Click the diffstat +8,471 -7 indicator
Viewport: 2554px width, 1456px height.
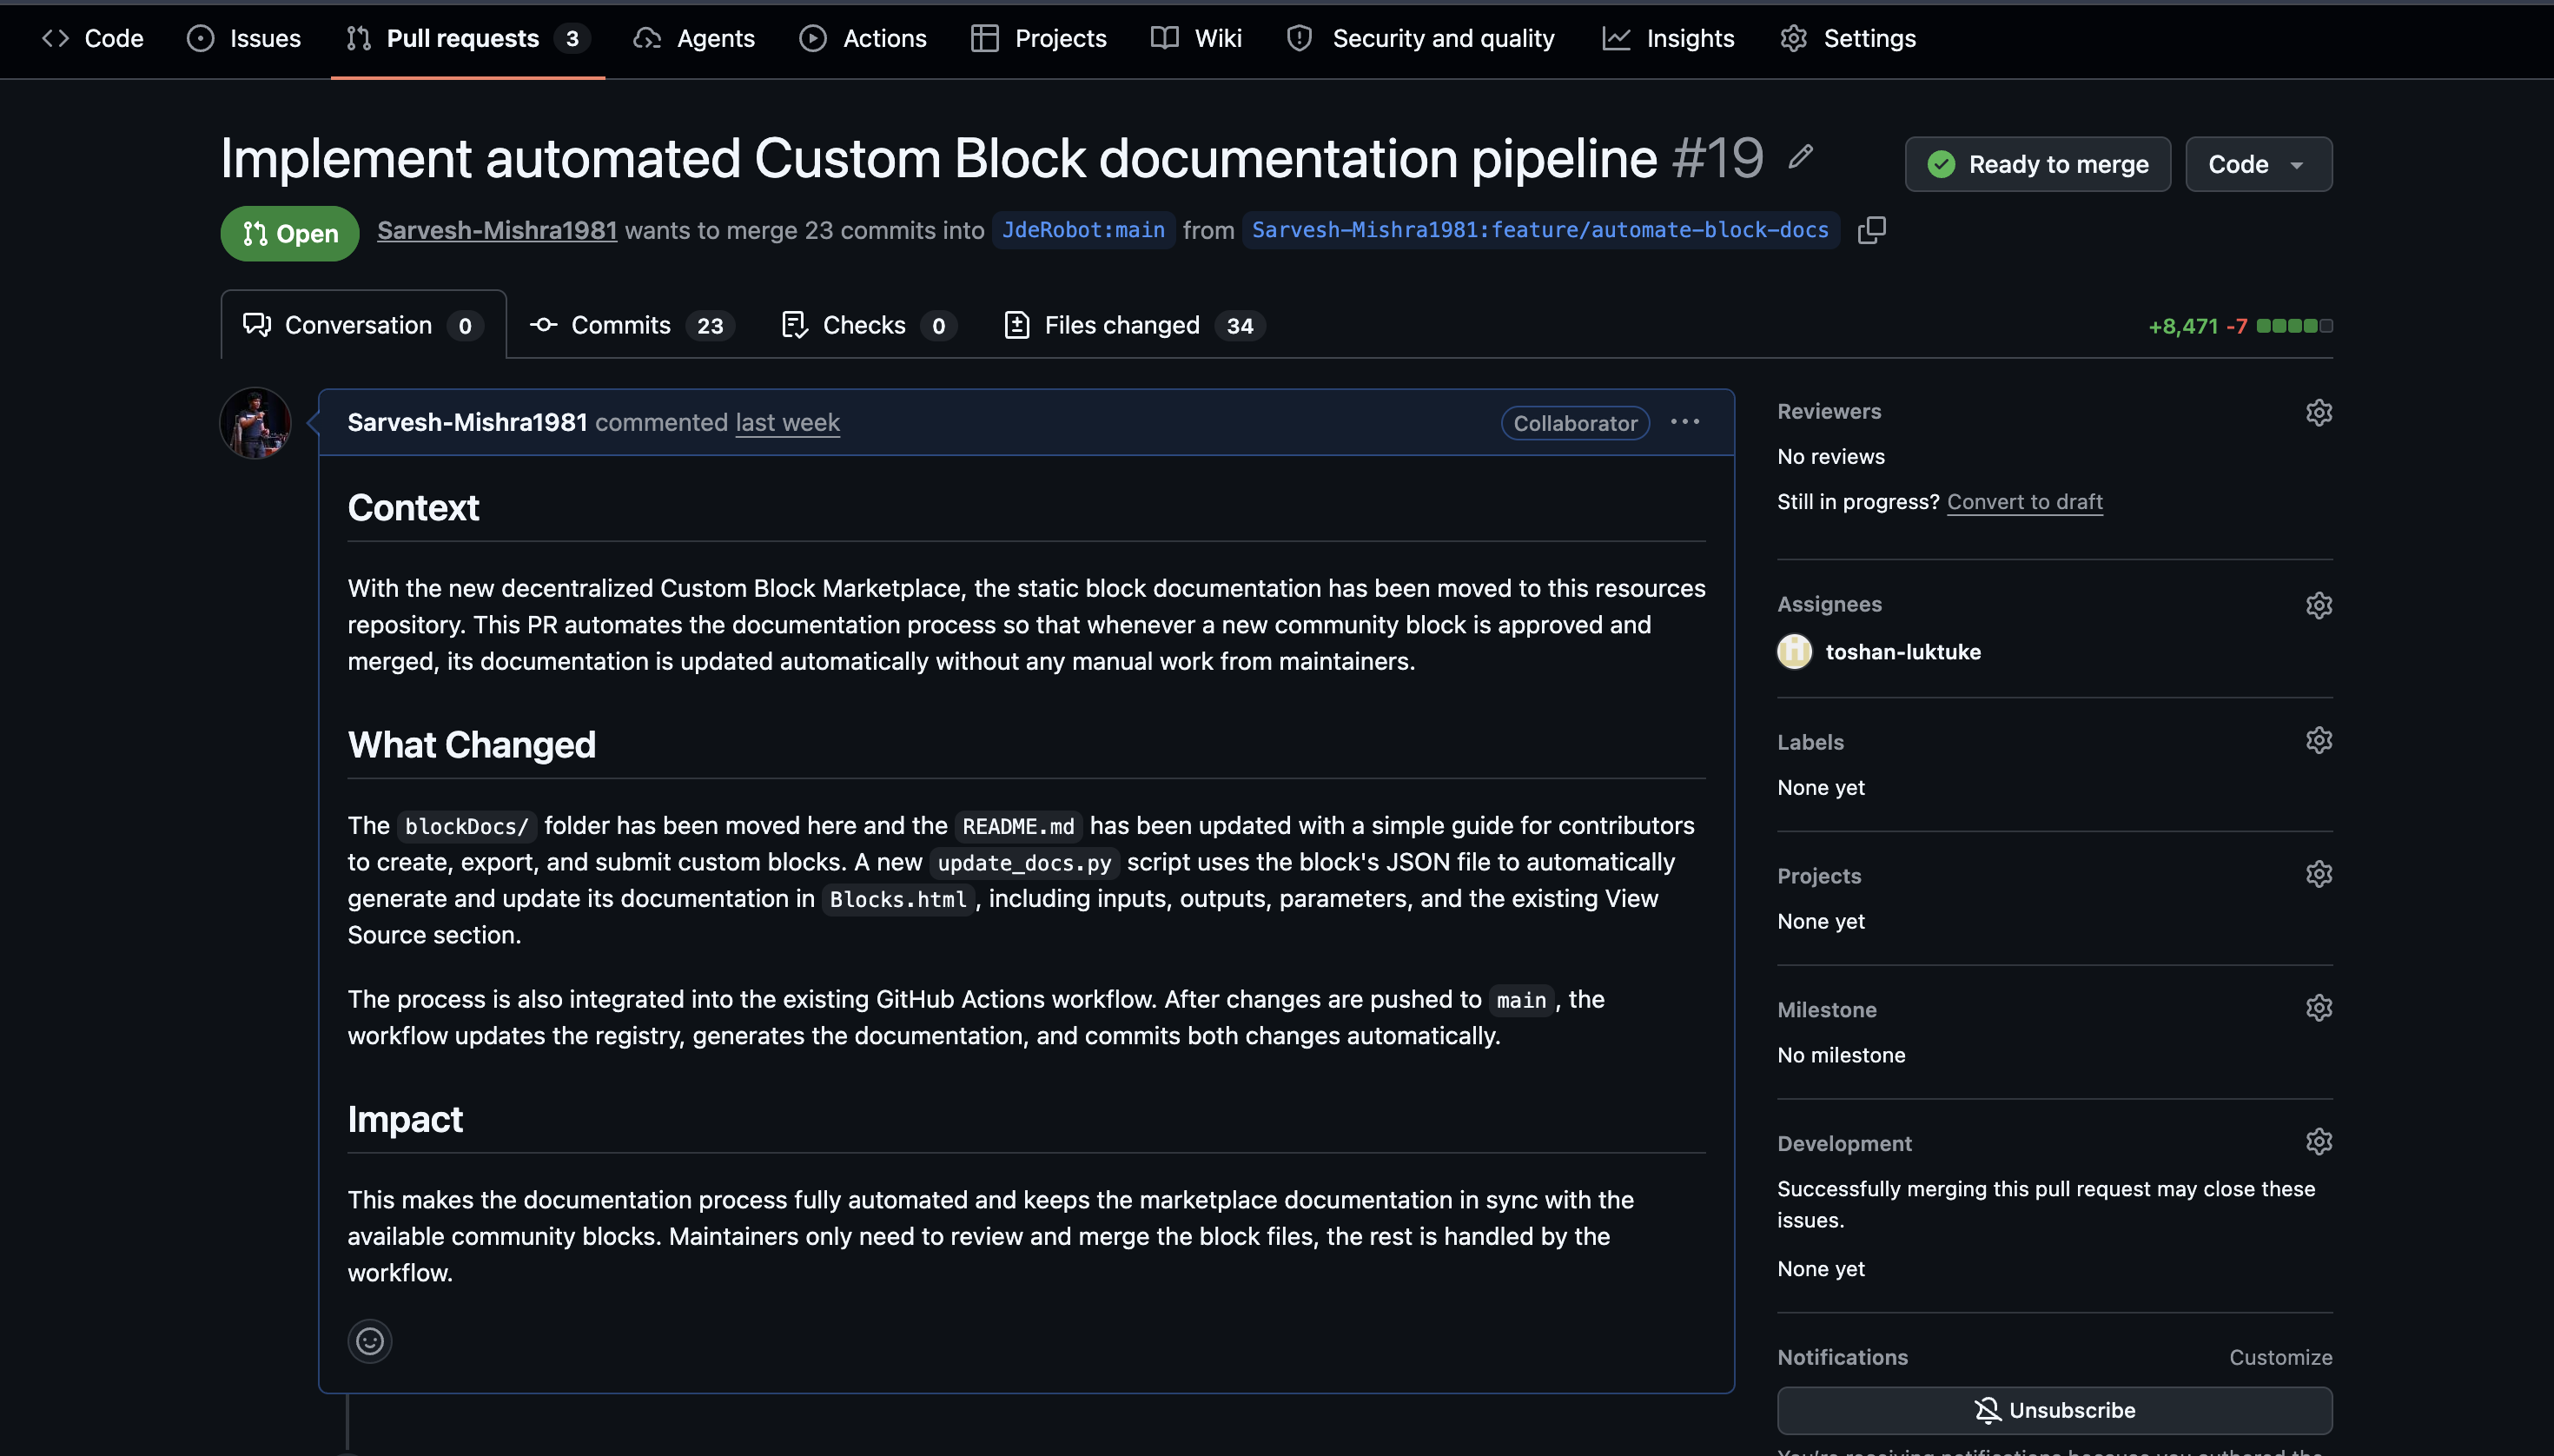coord(2240,326)
